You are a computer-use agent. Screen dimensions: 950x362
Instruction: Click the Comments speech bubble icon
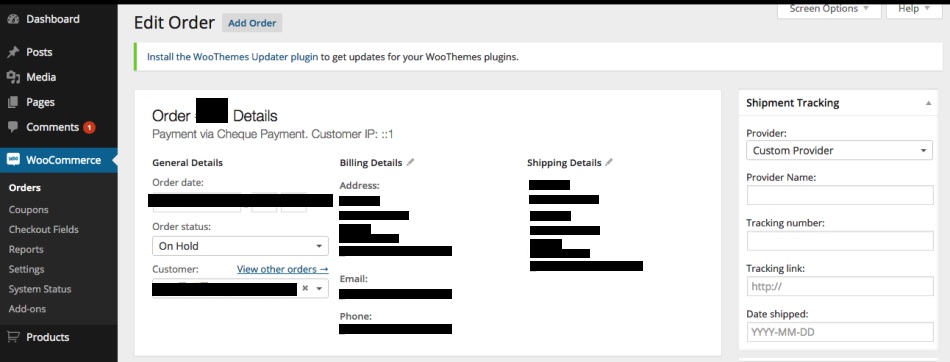(x=13, y=127)
